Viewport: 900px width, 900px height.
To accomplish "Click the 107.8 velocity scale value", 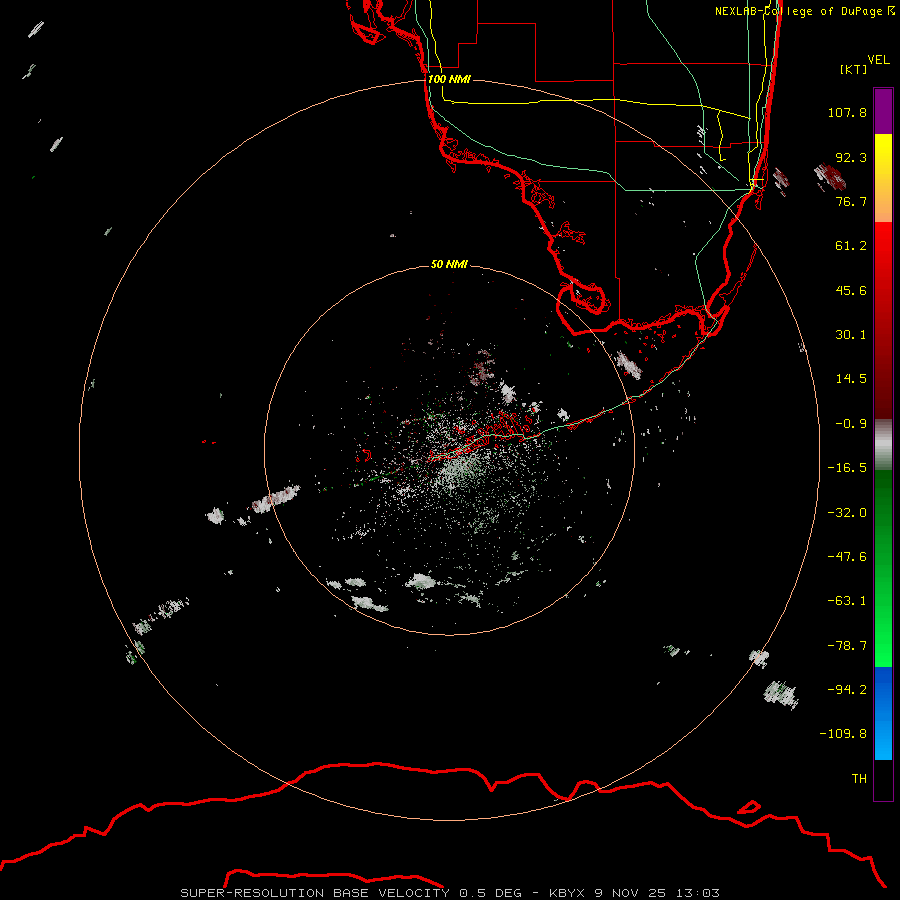I will pyautogui.click(x=847, y=112).
